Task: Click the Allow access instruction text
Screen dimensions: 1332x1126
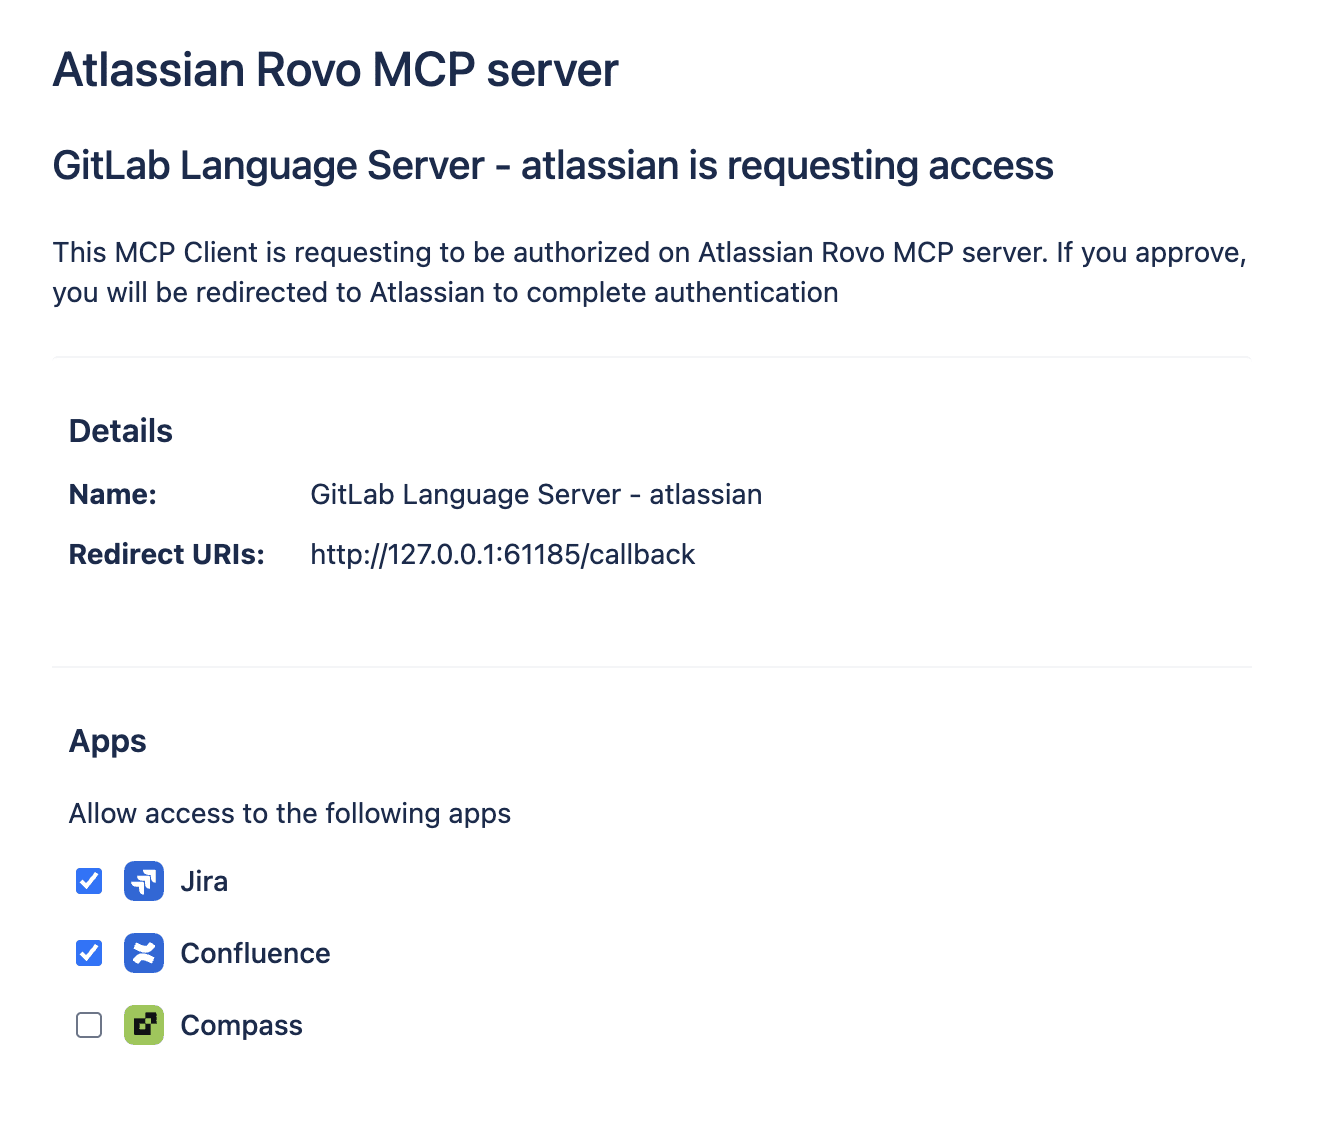Action: (x=290, y=813)
